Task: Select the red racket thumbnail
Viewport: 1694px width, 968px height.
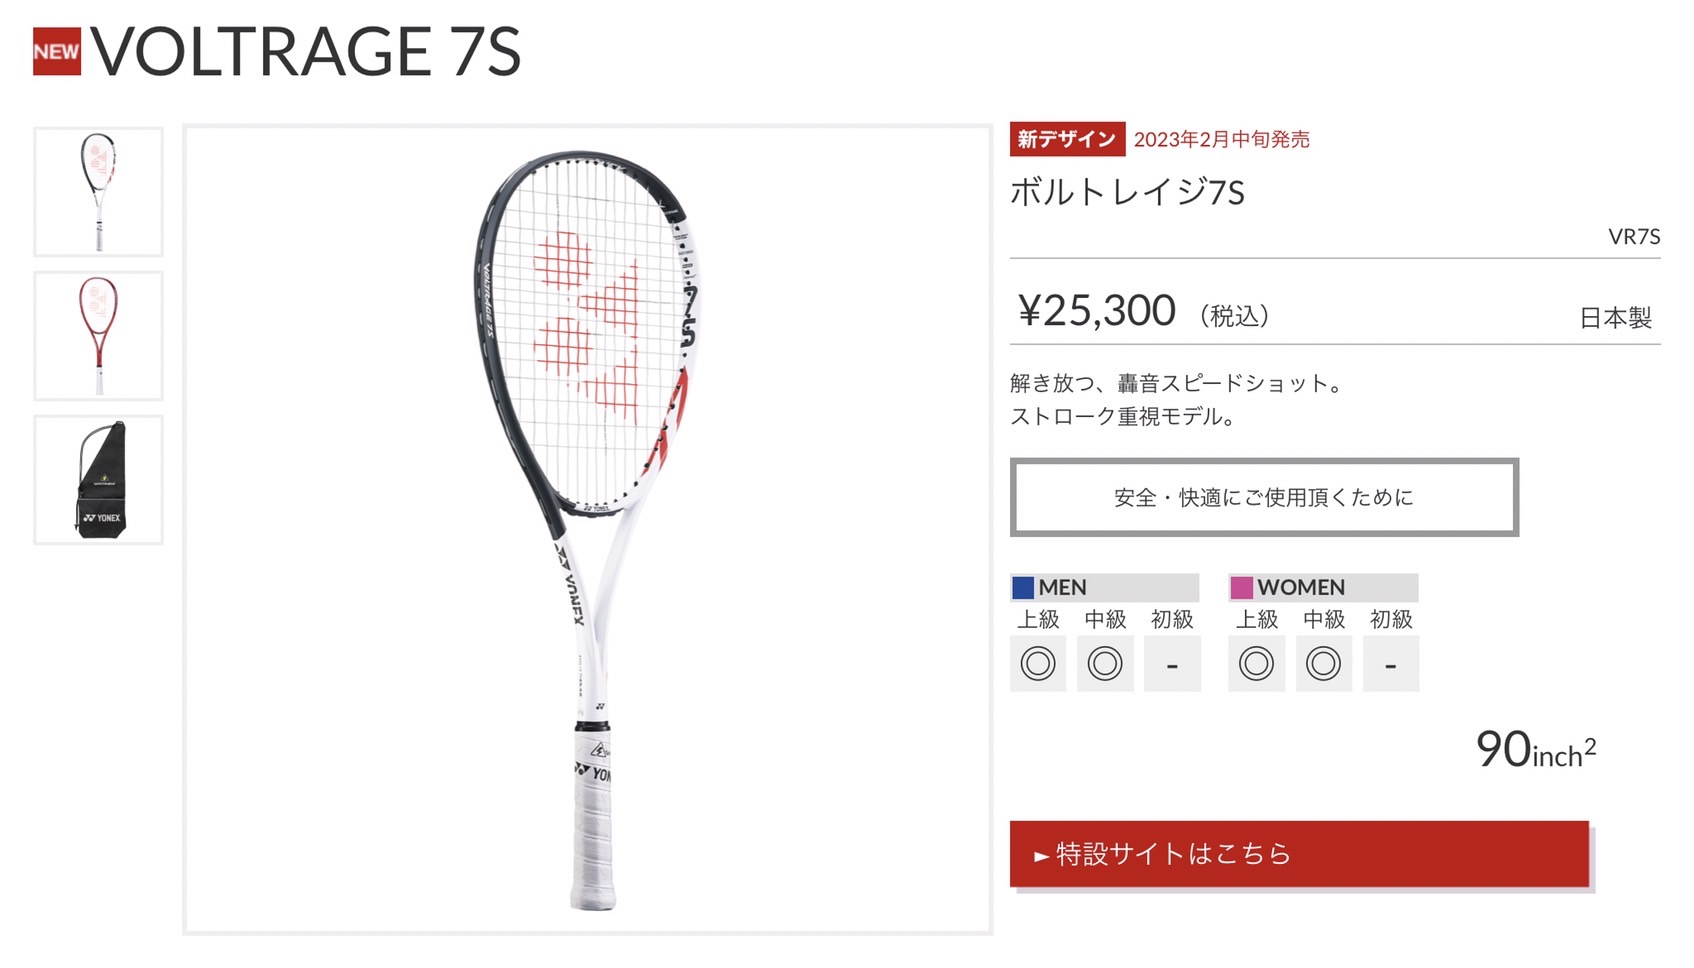Action: 98,335
